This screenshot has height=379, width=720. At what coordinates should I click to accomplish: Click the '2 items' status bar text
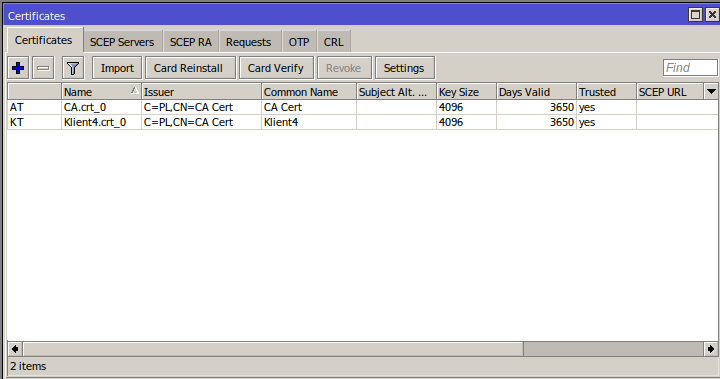point(28,366)
